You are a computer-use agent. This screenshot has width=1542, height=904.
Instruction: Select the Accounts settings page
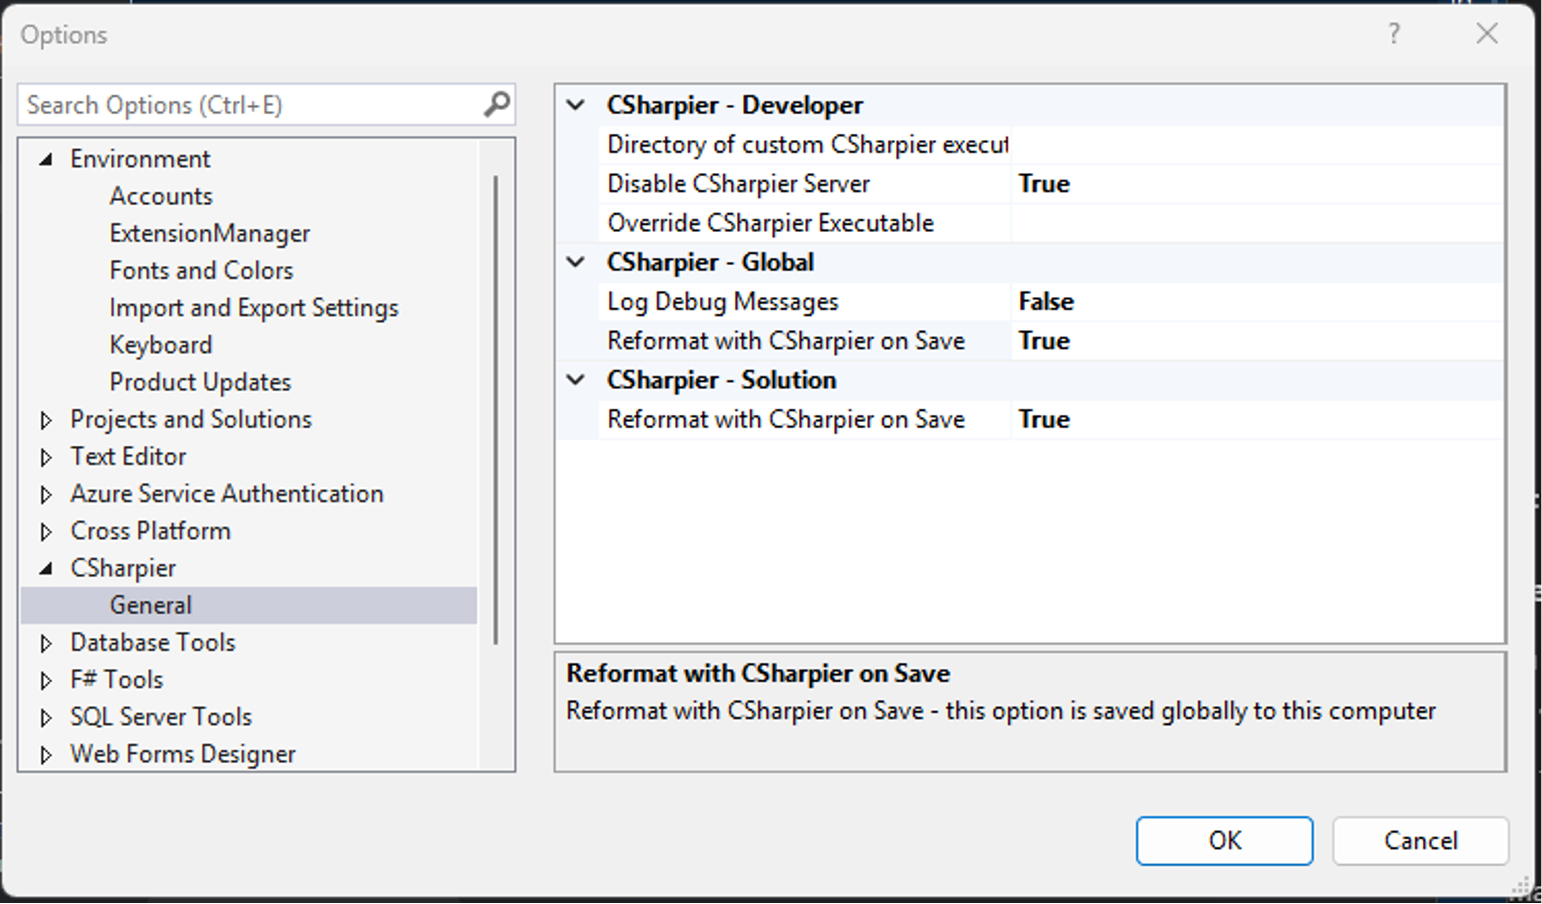pos(160,195)
